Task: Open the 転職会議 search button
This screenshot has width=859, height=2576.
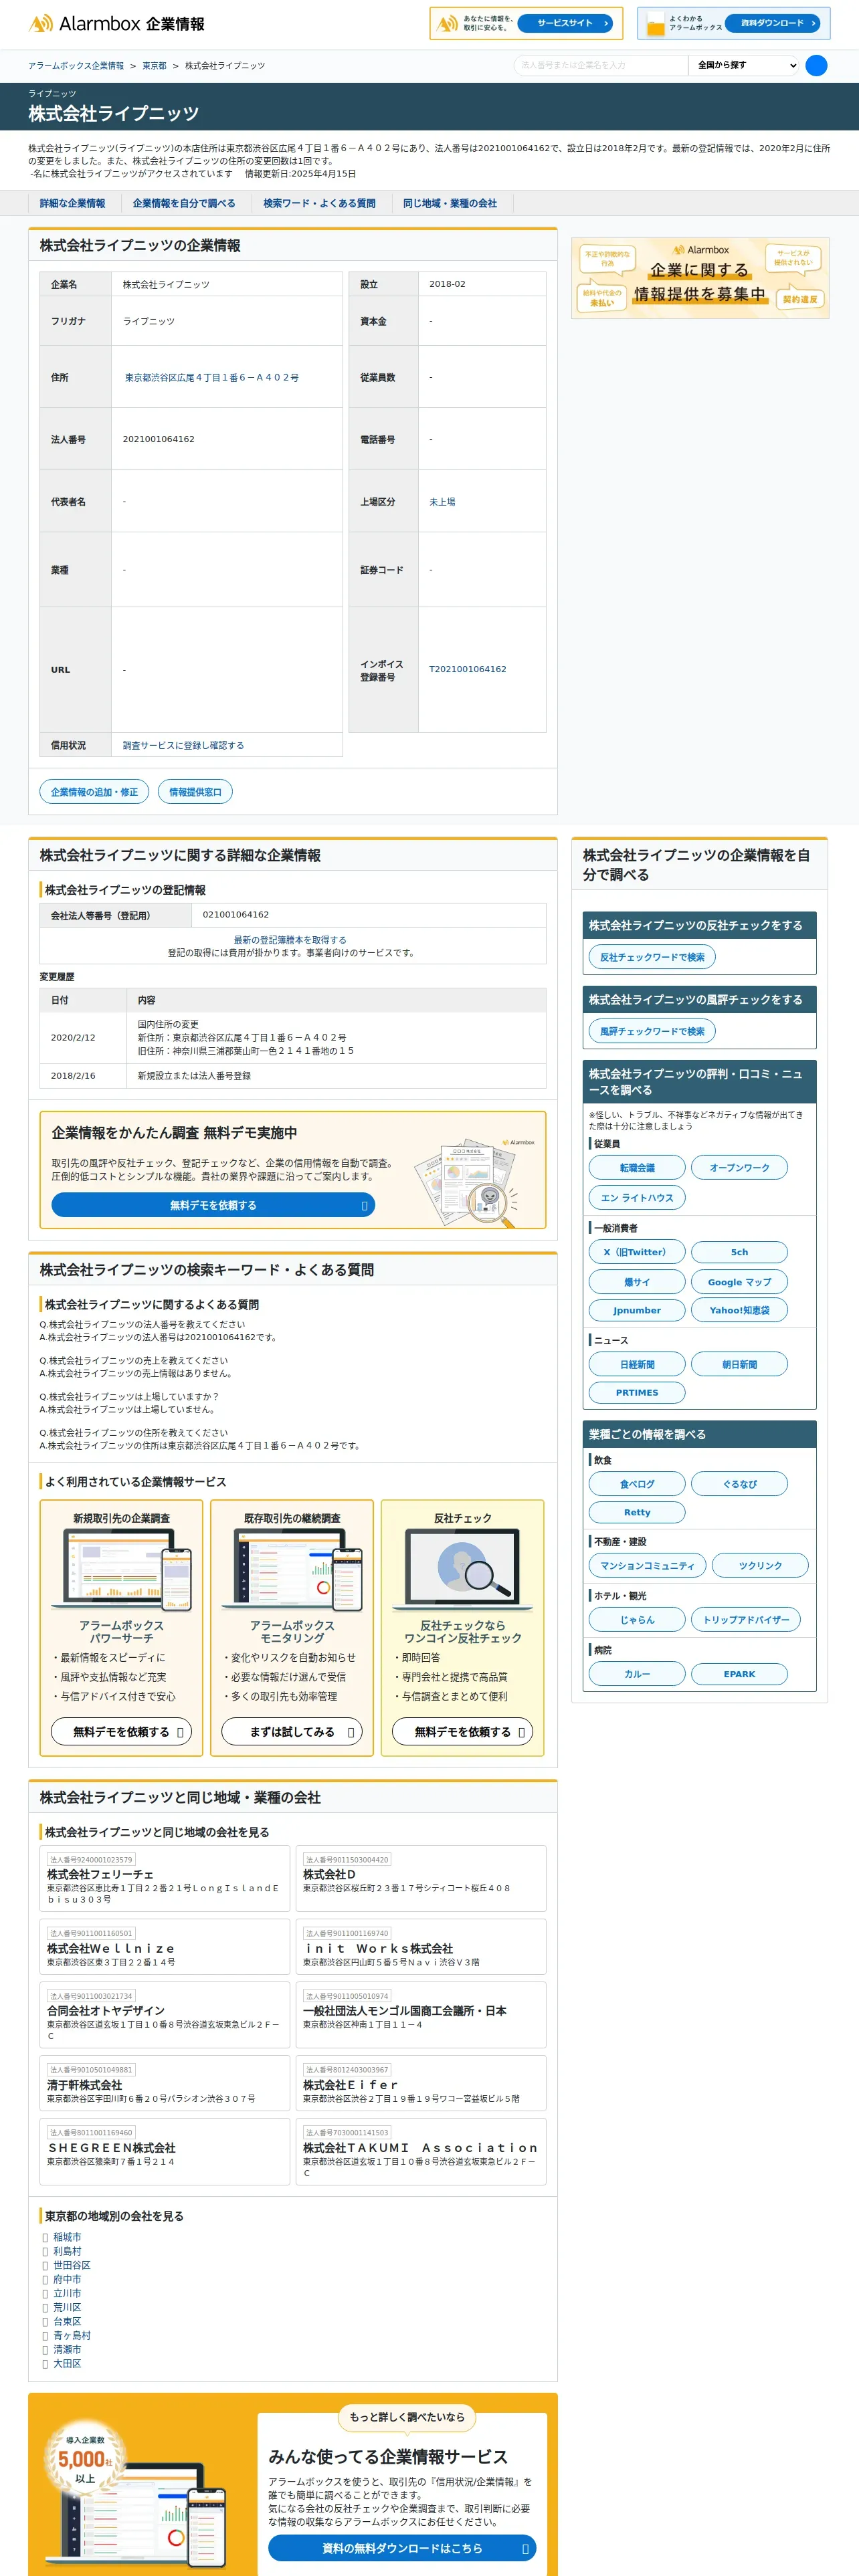Action: coord(637,1167)
